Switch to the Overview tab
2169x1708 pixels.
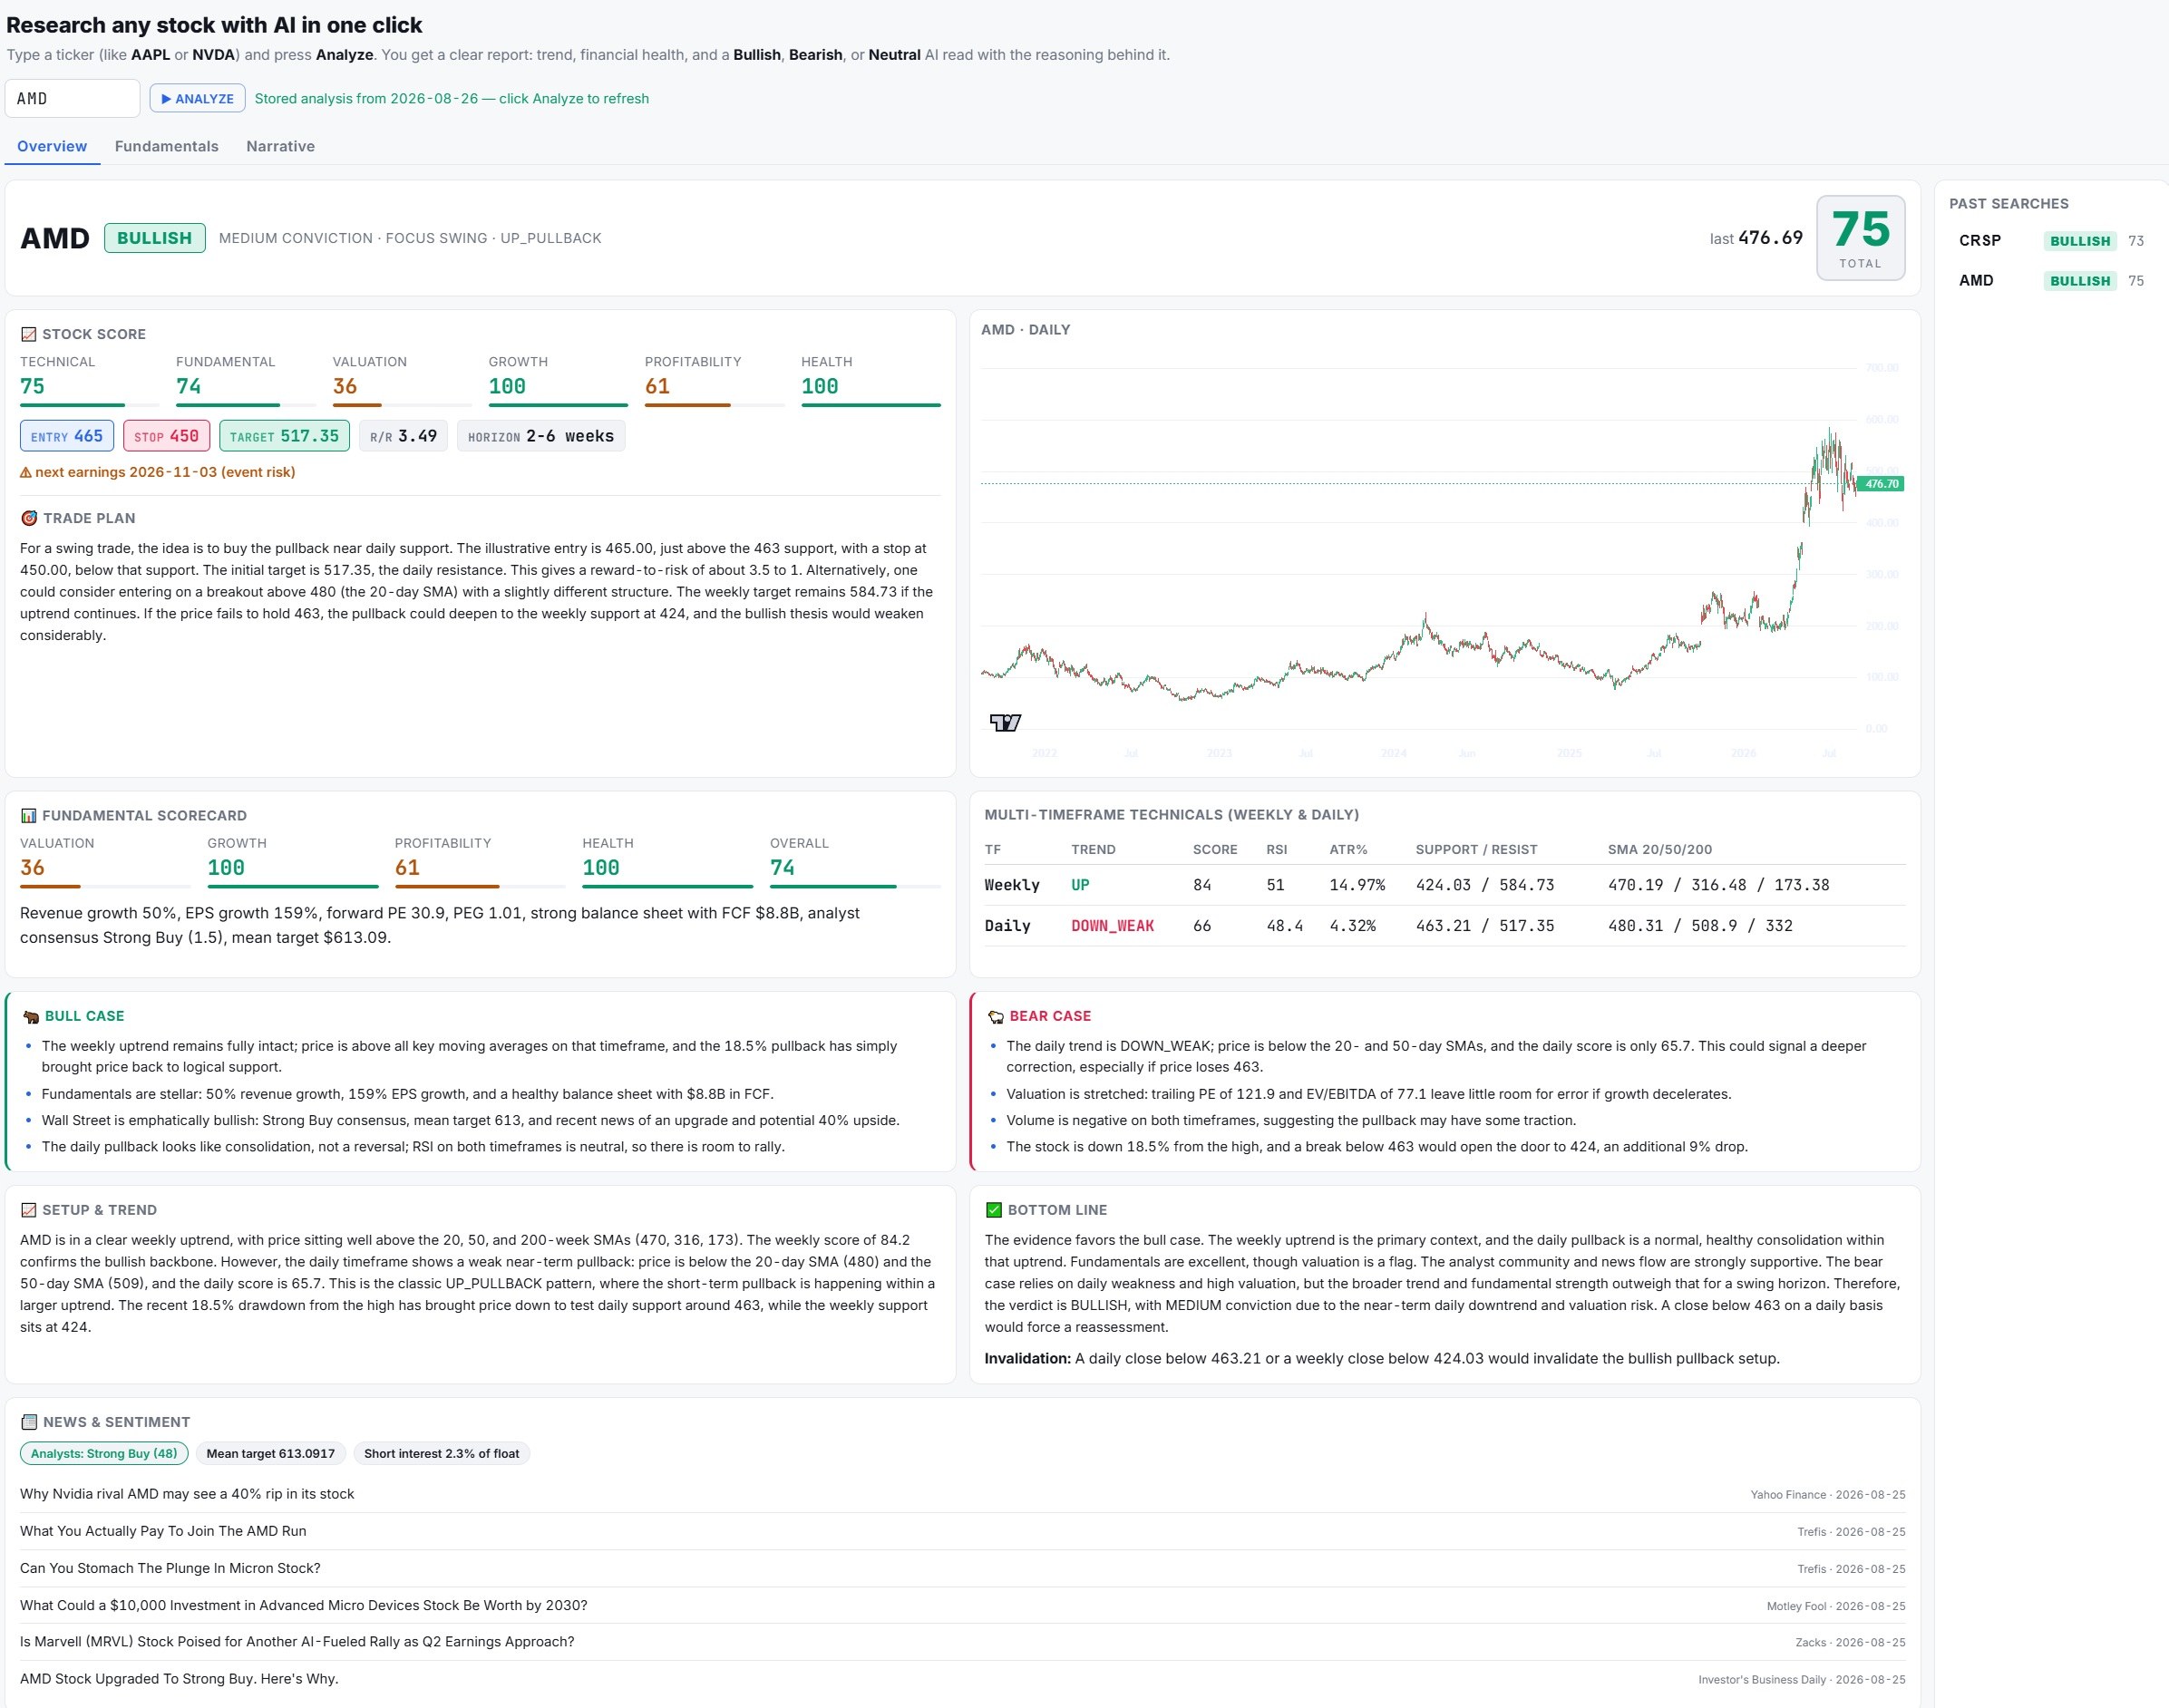tap(52, 146)
